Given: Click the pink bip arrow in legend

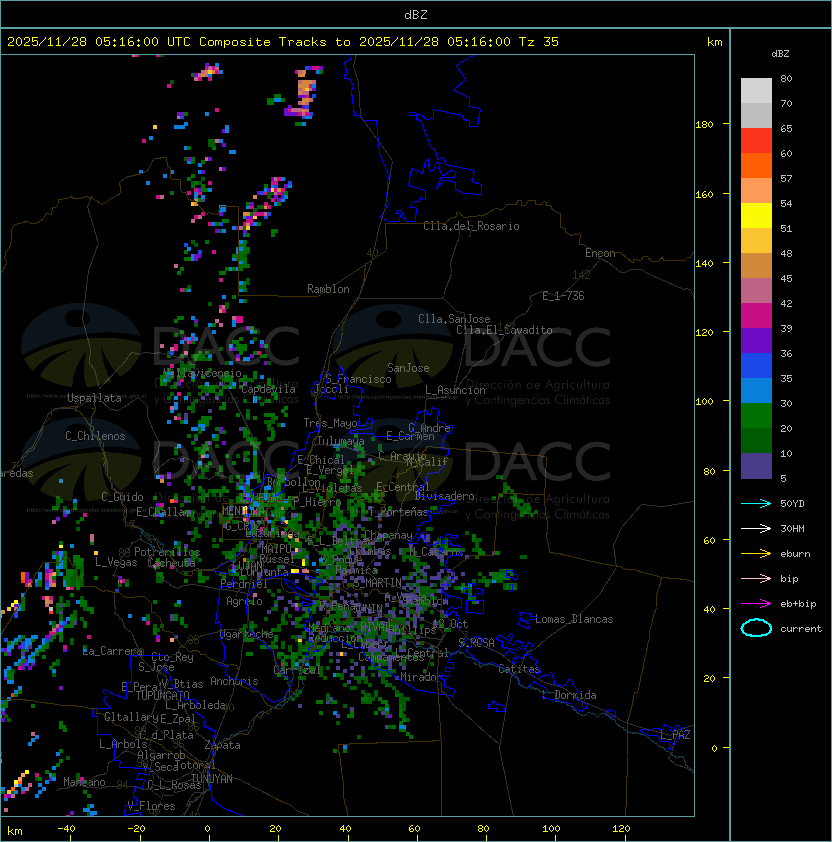Looking at the screenshot, I should [756, 578].
